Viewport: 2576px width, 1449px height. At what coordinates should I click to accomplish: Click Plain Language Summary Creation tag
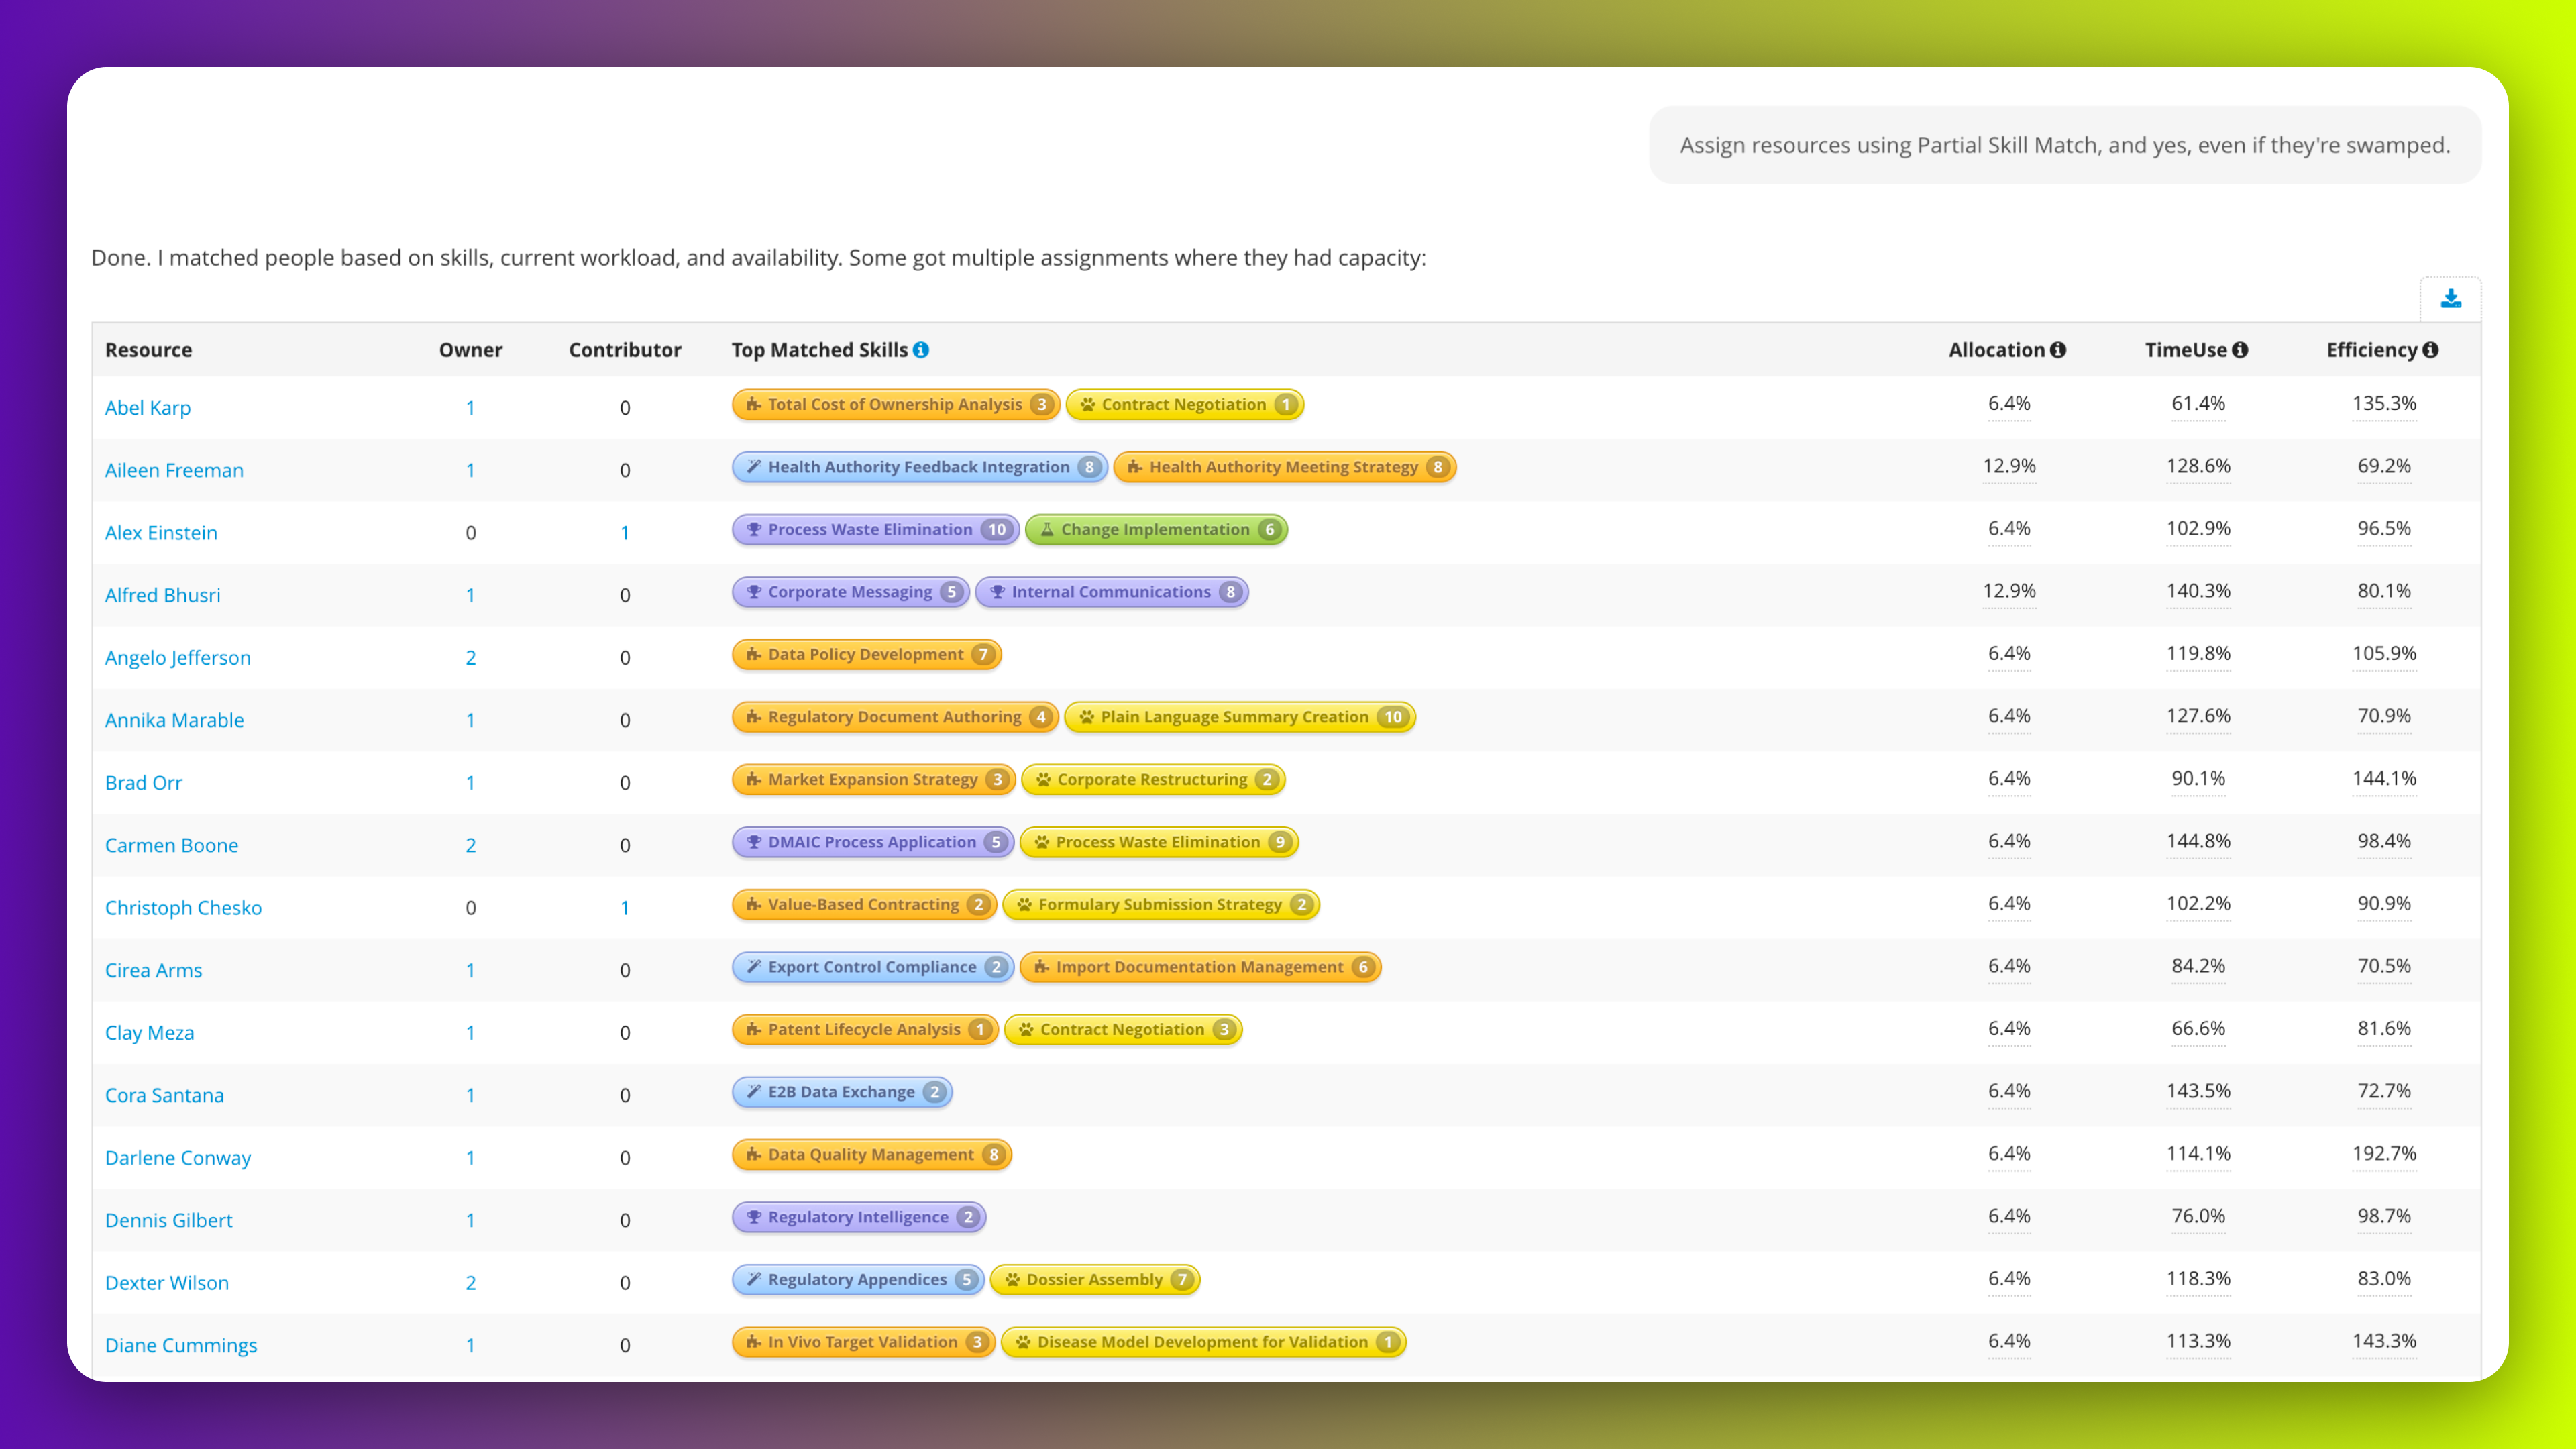coord(1234,717)
